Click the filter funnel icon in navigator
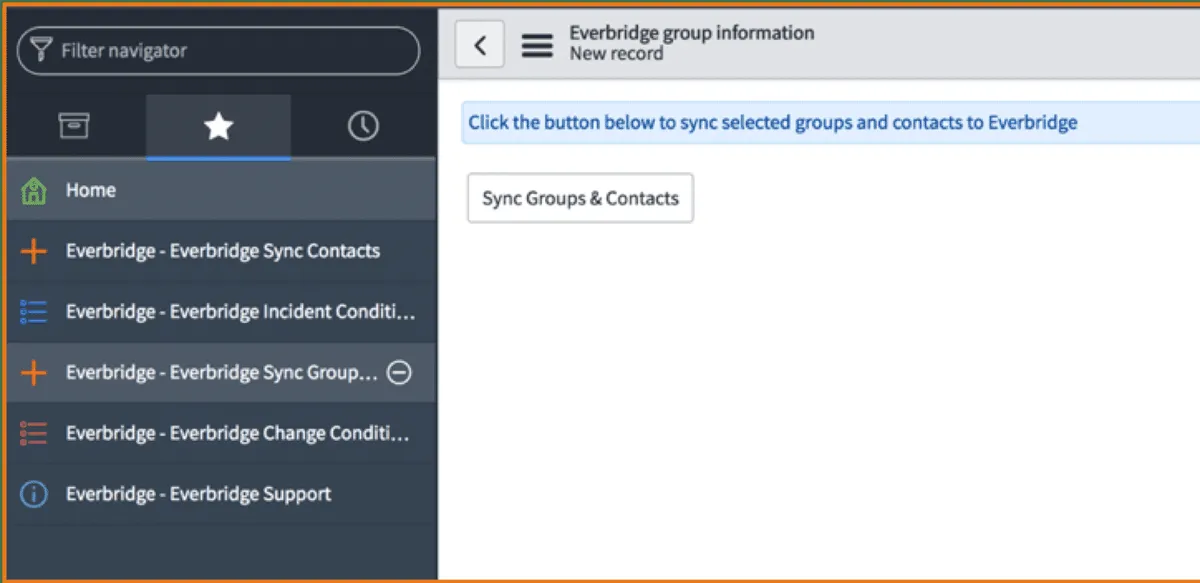The height and width of the screenshot is (583, 1200). [40, 49]
